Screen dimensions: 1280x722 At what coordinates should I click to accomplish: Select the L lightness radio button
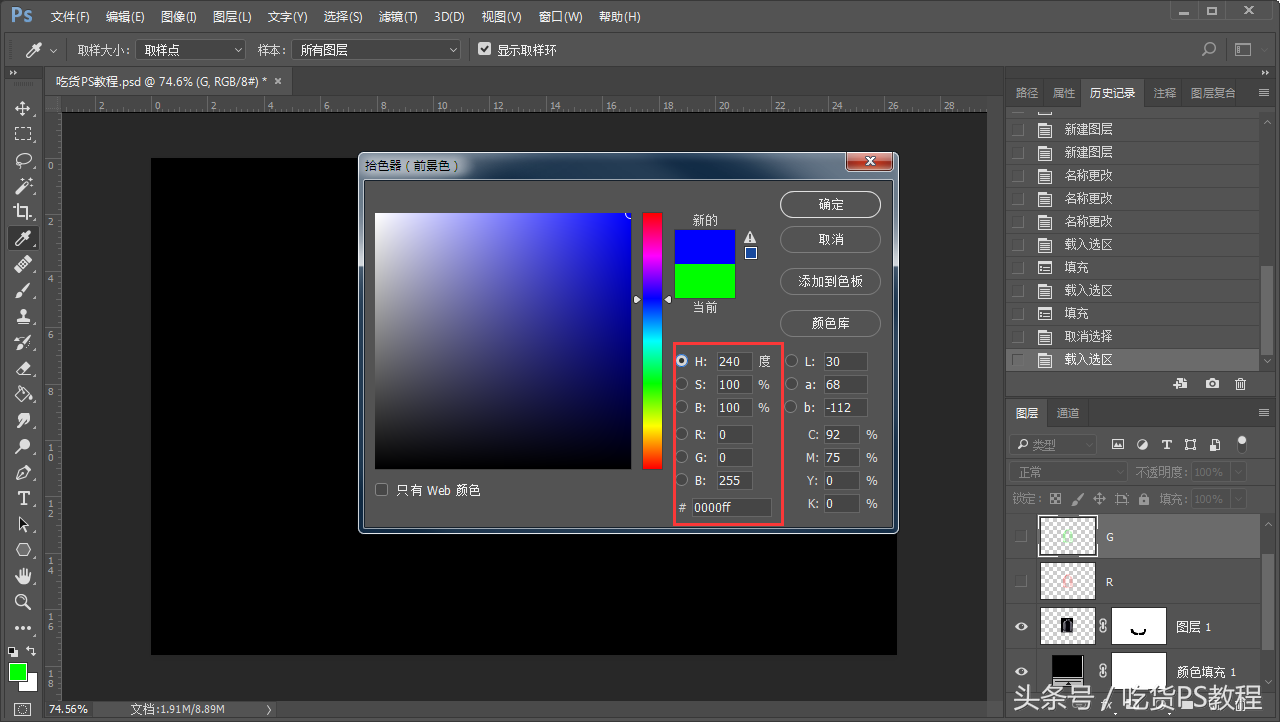792,361
